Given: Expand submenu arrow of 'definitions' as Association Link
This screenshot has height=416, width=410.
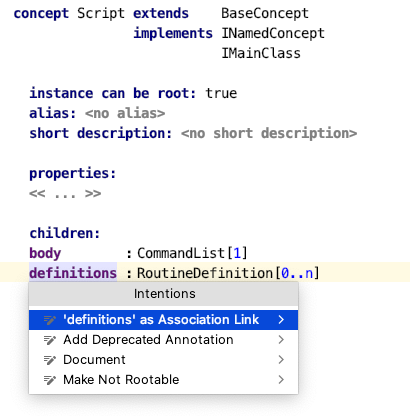Looking at the screenshot, I should 281,320.
